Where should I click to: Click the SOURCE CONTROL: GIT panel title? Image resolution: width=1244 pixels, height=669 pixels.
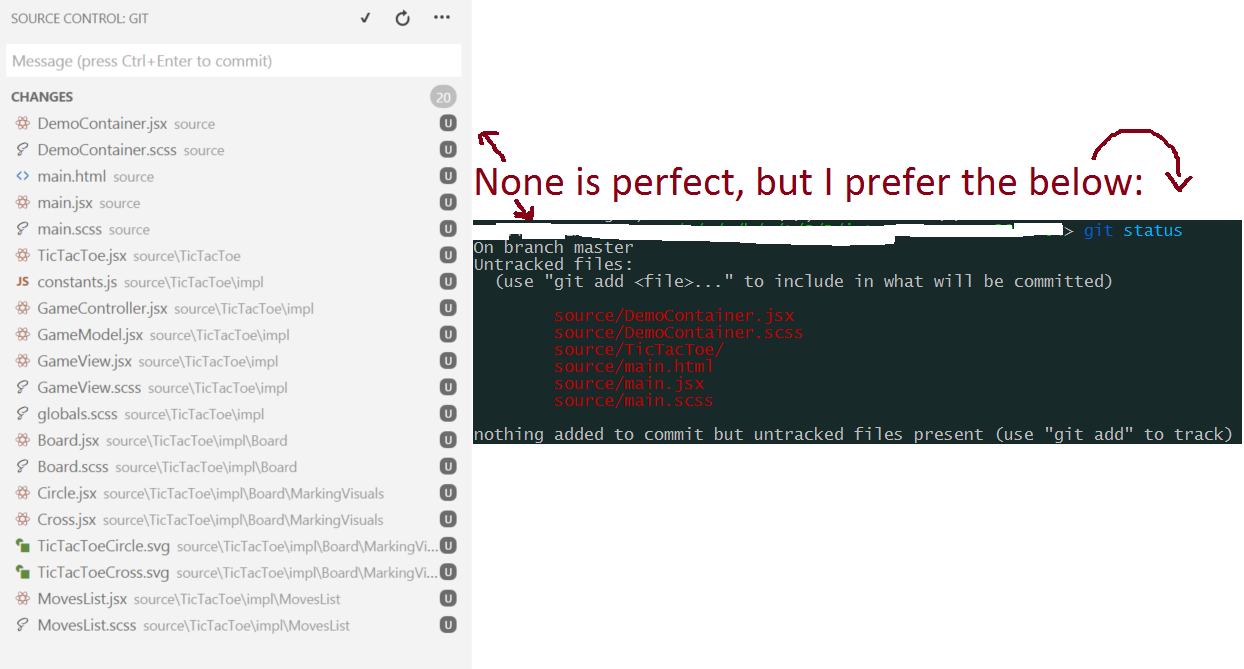(x=80, y=18)
